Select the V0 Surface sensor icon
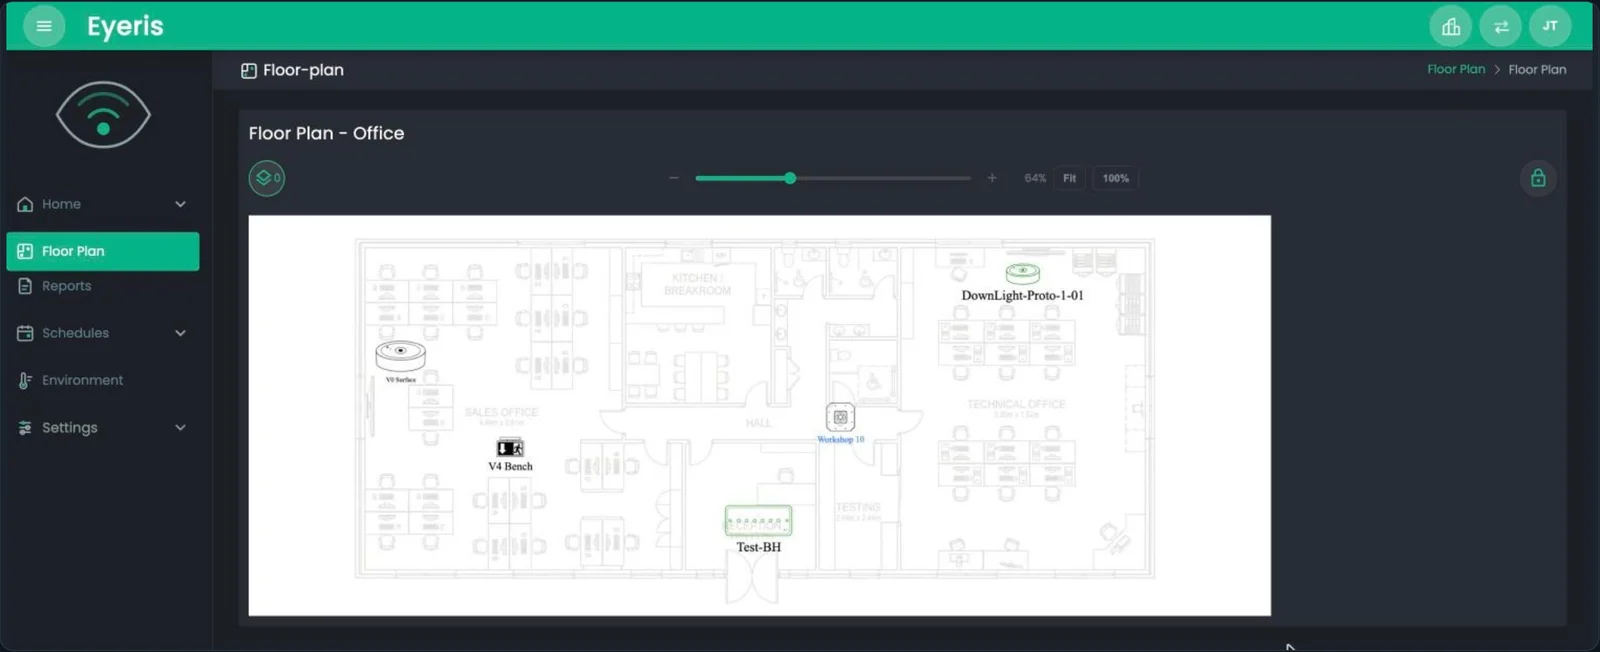 400,355
